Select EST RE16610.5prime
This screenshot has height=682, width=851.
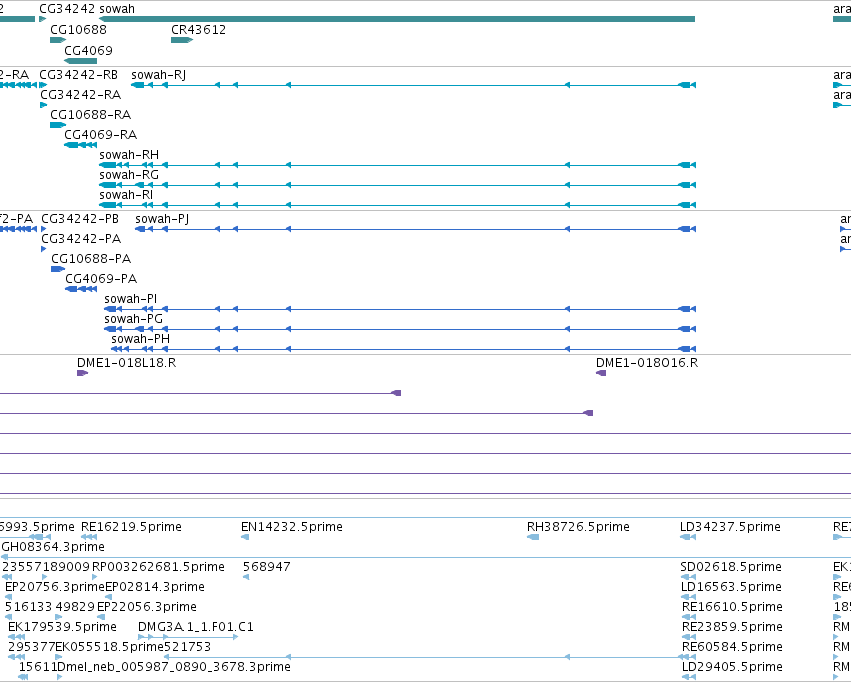pyautogui.click(x=732, y=607)
